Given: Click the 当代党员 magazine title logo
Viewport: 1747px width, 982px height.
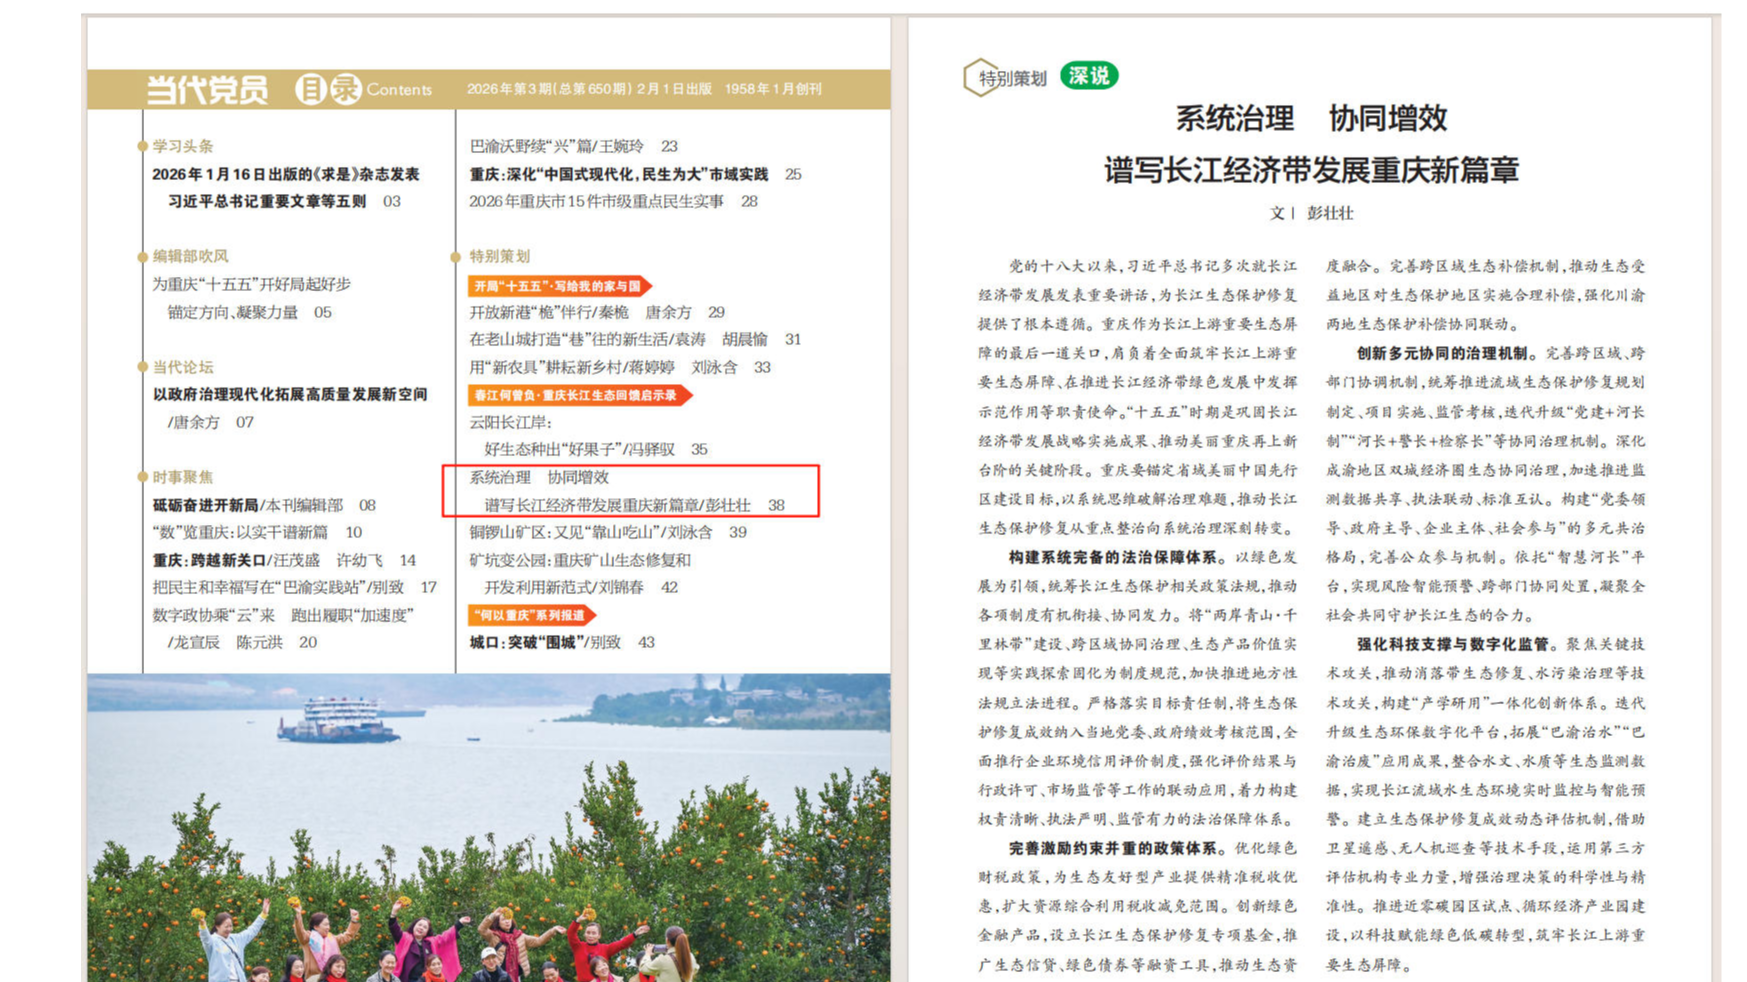Looking at the screenshot, I should pos(207,90).
